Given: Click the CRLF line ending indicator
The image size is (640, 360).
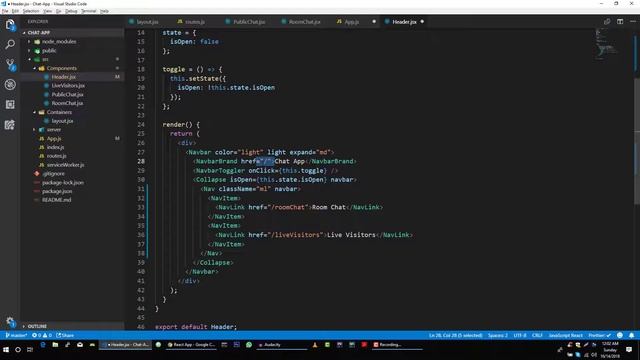Looking at the screenshot, I should click(537, 335).
